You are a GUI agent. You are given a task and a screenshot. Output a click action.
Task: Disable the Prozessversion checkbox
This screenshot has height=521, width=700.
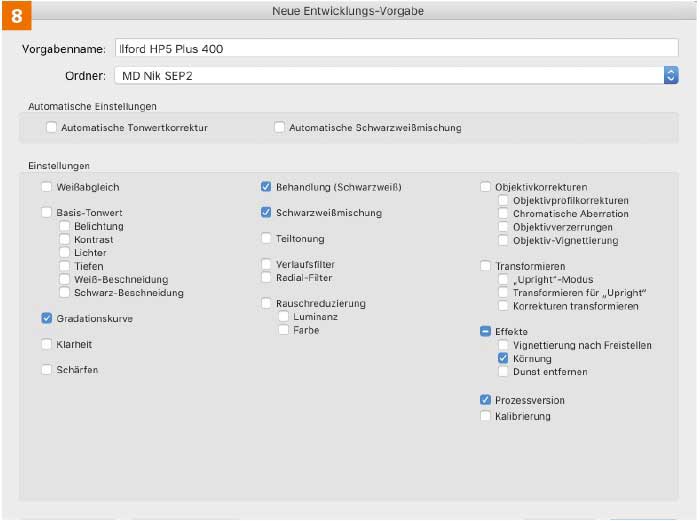coord(486,400)
